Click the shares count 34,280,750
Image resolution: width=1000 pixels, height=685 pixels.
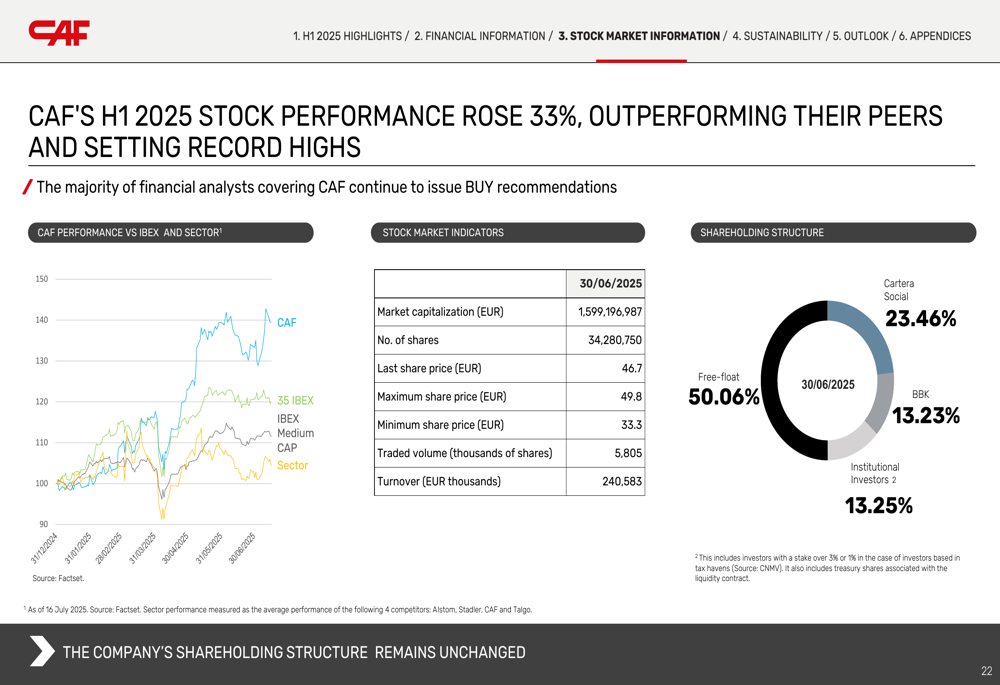pos(615,340)
